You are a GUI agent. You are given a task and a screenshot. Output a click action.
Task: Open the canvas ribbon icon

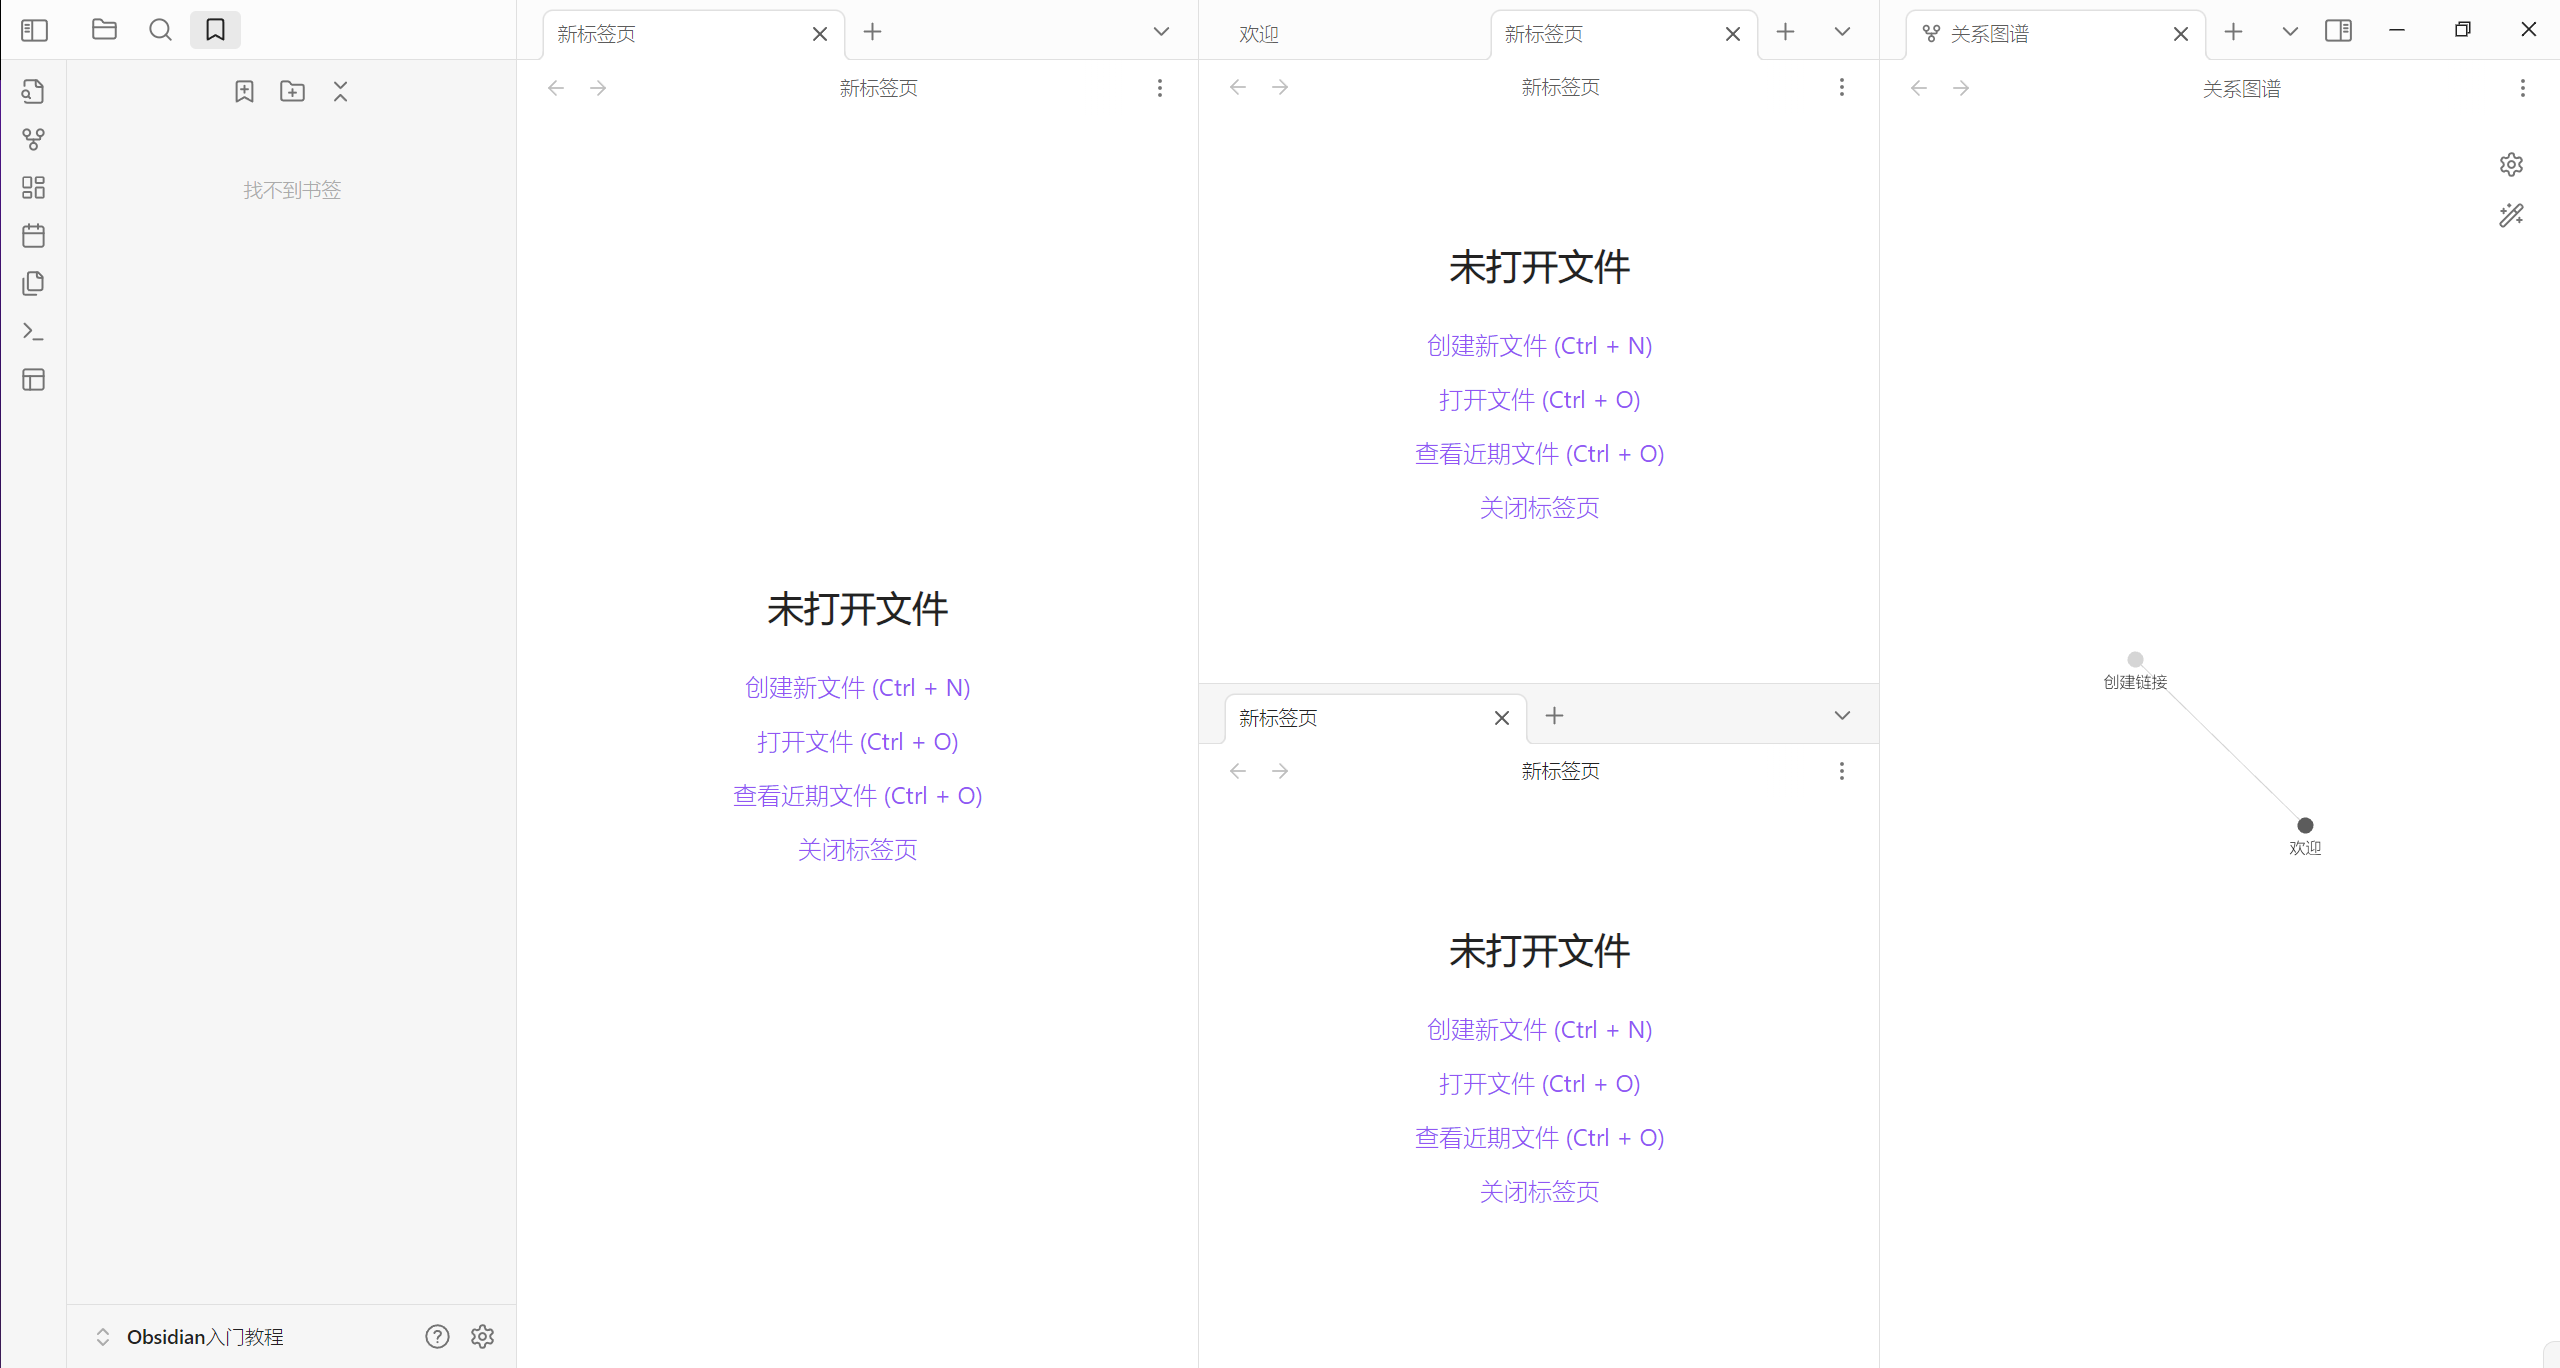(x=33, y=188)
